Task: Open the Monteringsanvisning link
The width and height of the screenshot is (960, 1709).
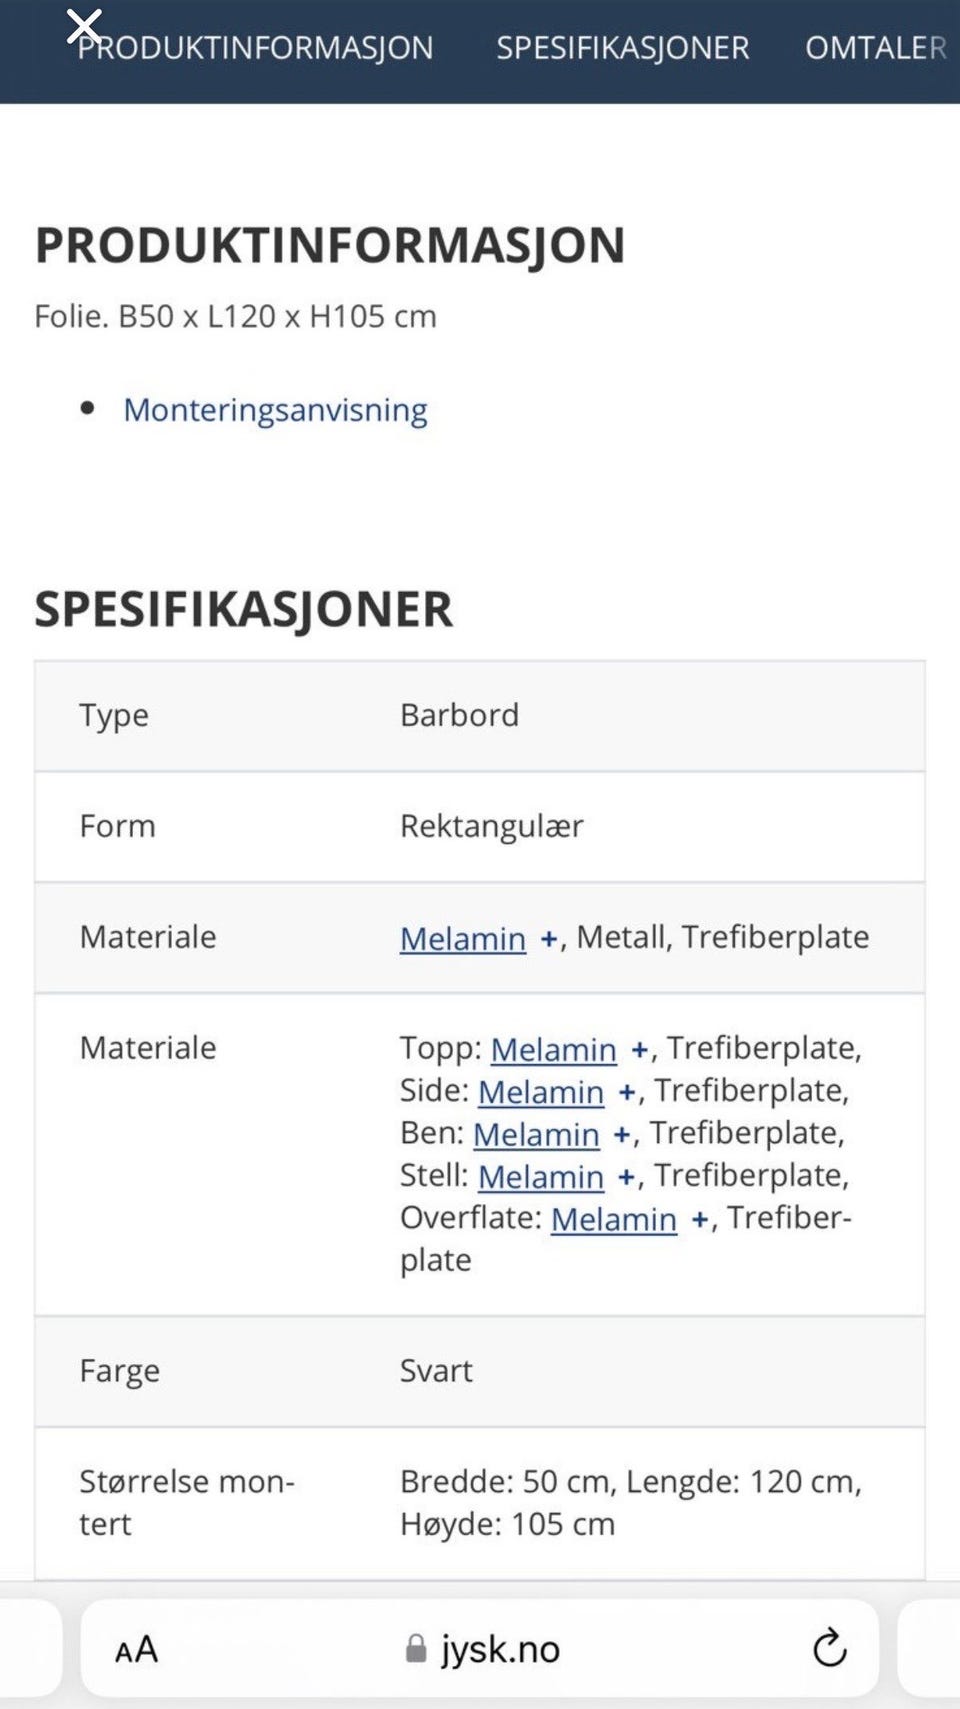Action: pos(275,409)
